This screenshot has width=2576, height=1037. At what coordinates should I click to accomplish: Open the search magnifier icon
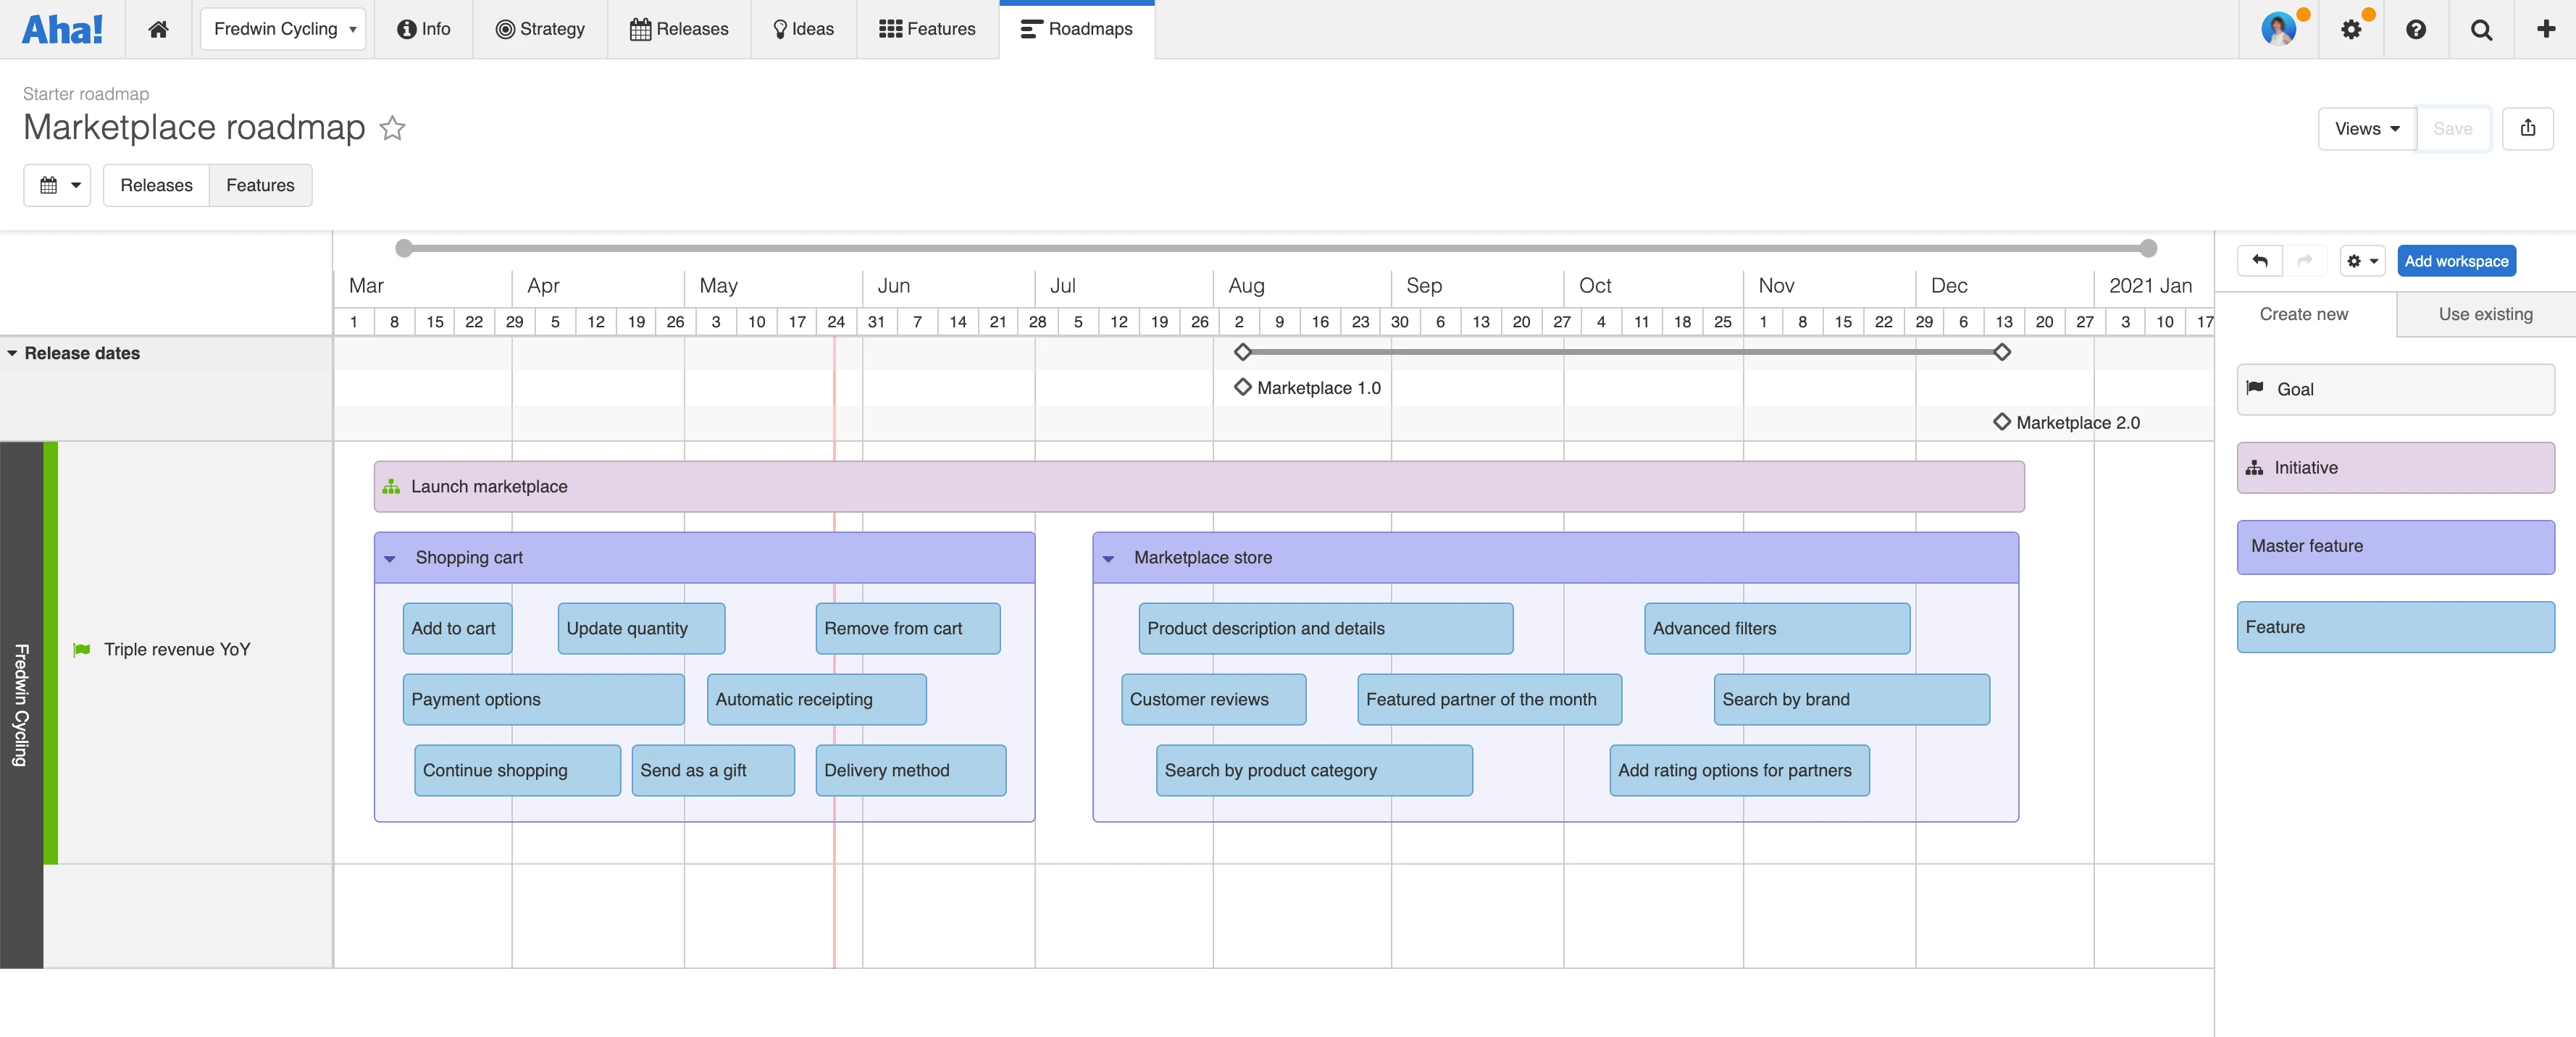[x=2481, y=29]
